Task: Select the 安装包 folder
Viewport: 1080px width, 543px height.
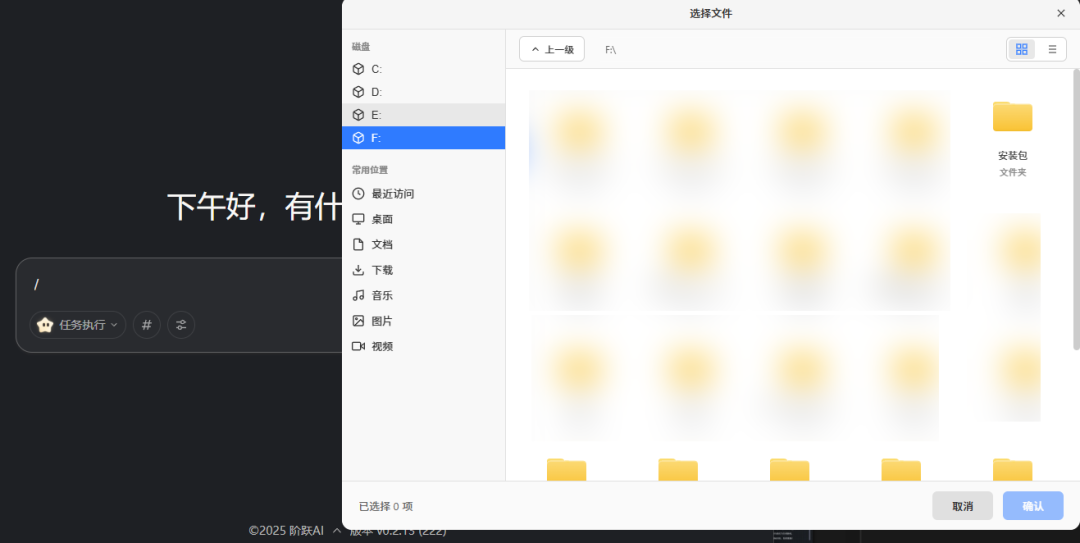Action: click(1012, 138)
